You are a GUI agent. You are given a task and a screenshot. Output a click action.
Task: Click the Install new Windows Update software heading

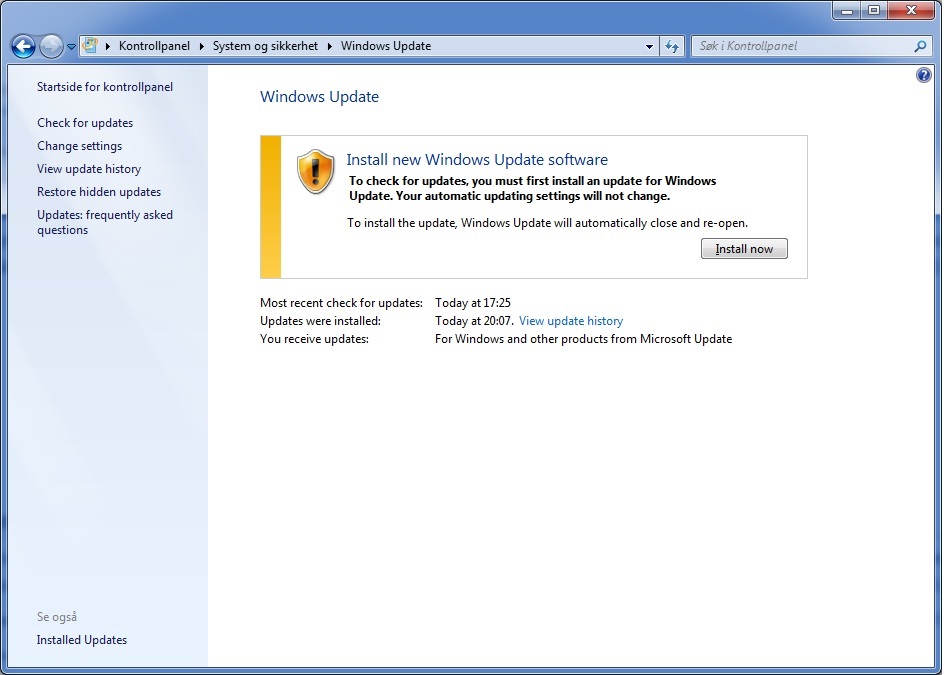point(477,160)
